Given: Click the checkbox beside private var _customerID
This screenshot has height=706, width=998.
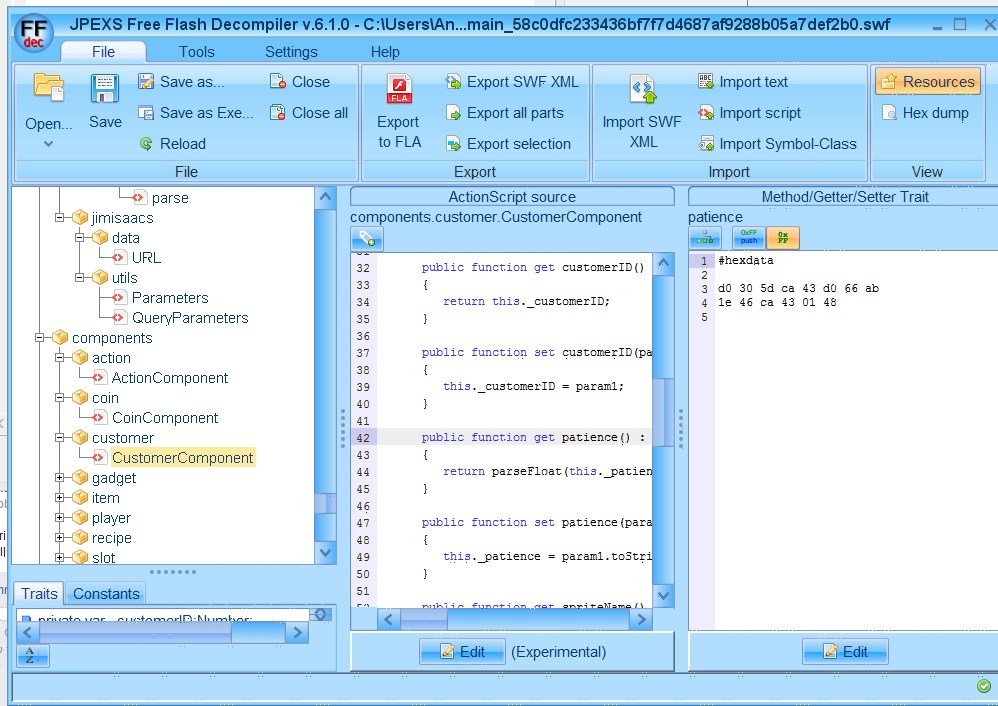Looking at the screenshot, I should (x=27, y=616).
